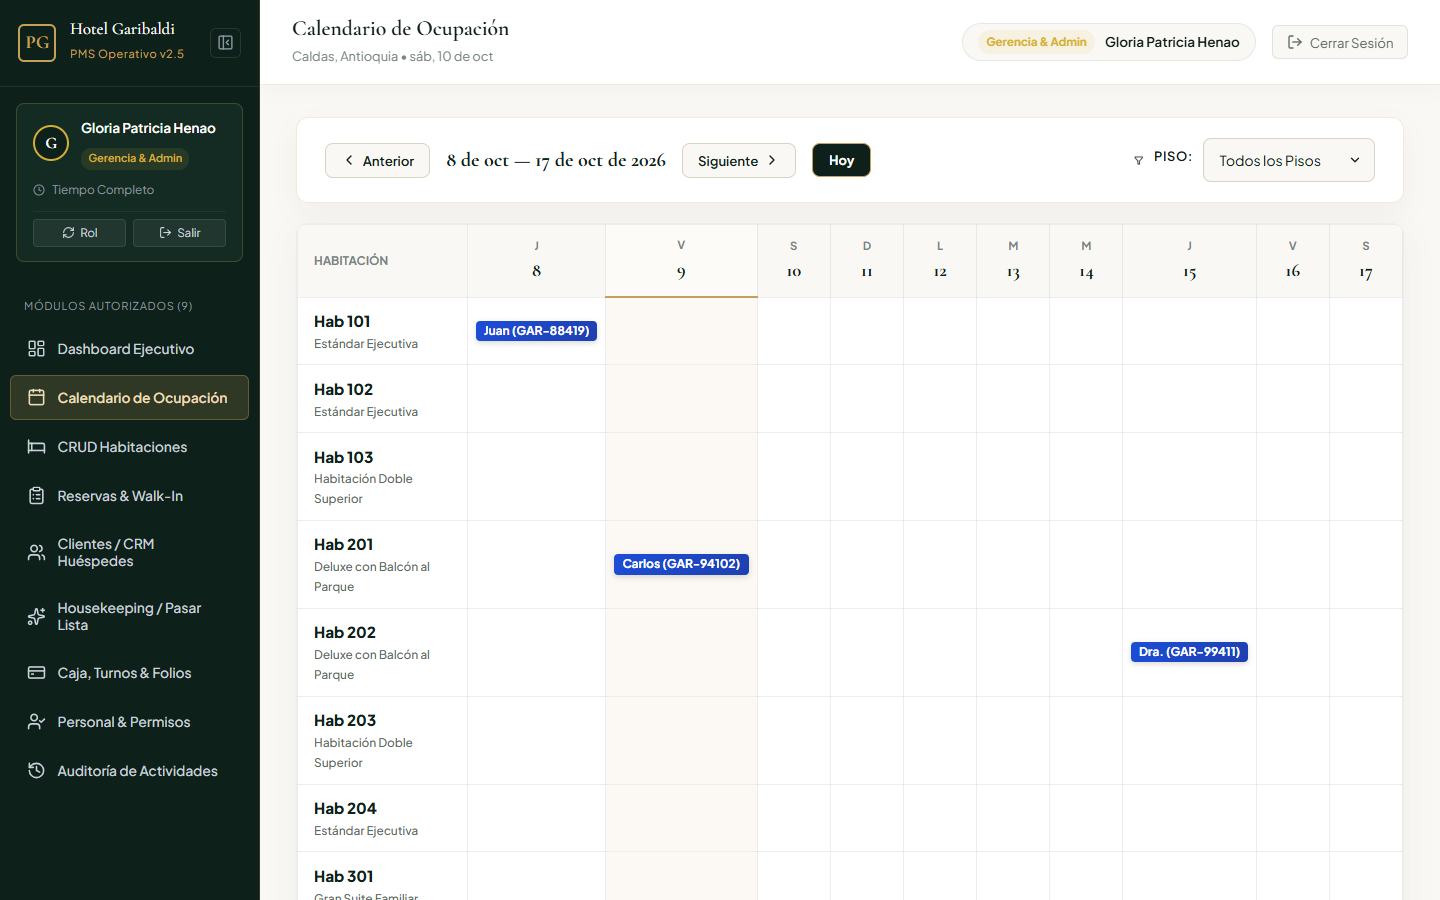1440x900 pixels.
Task: Open Personal & Permisos module
Action: point(129,722)
